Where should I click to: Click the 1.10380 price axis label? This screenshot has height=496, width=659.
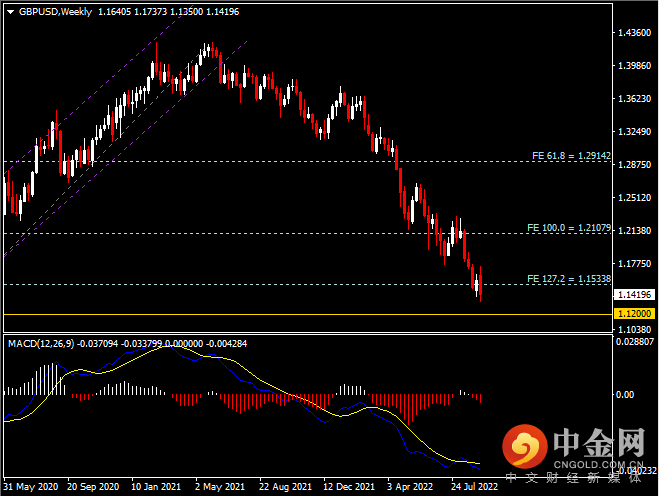[635, 329]
